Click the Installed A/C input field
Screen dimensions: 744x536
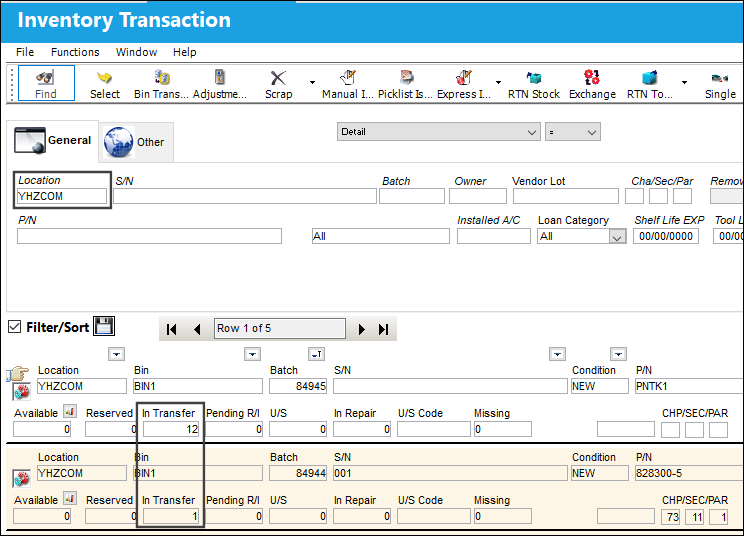coord(493,236)
